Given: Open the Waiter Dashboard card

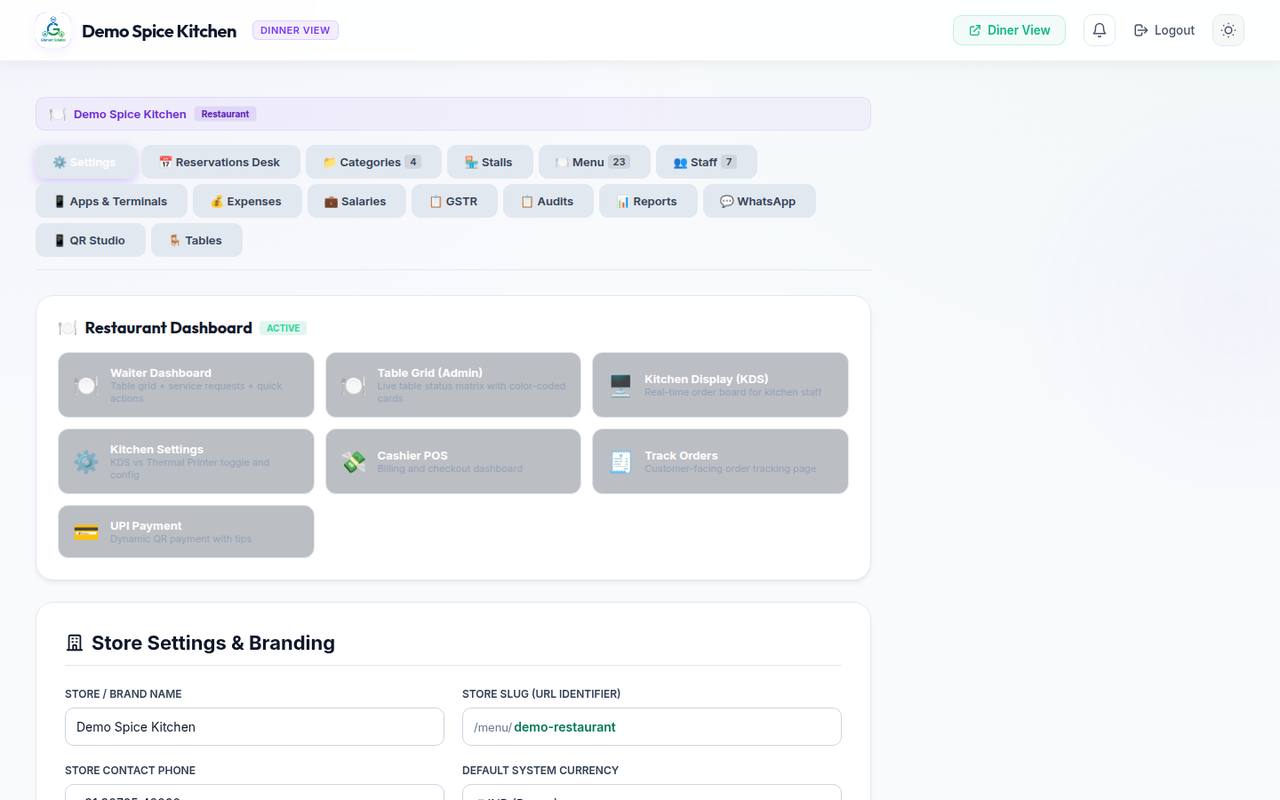Looking at the screenshot, I should (186, 385).
